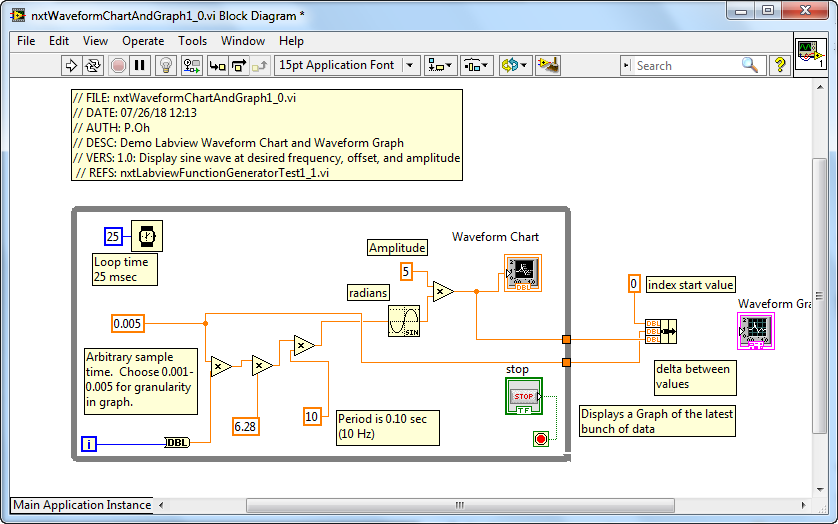Select the loop iteration terminal i

[89, 444]
